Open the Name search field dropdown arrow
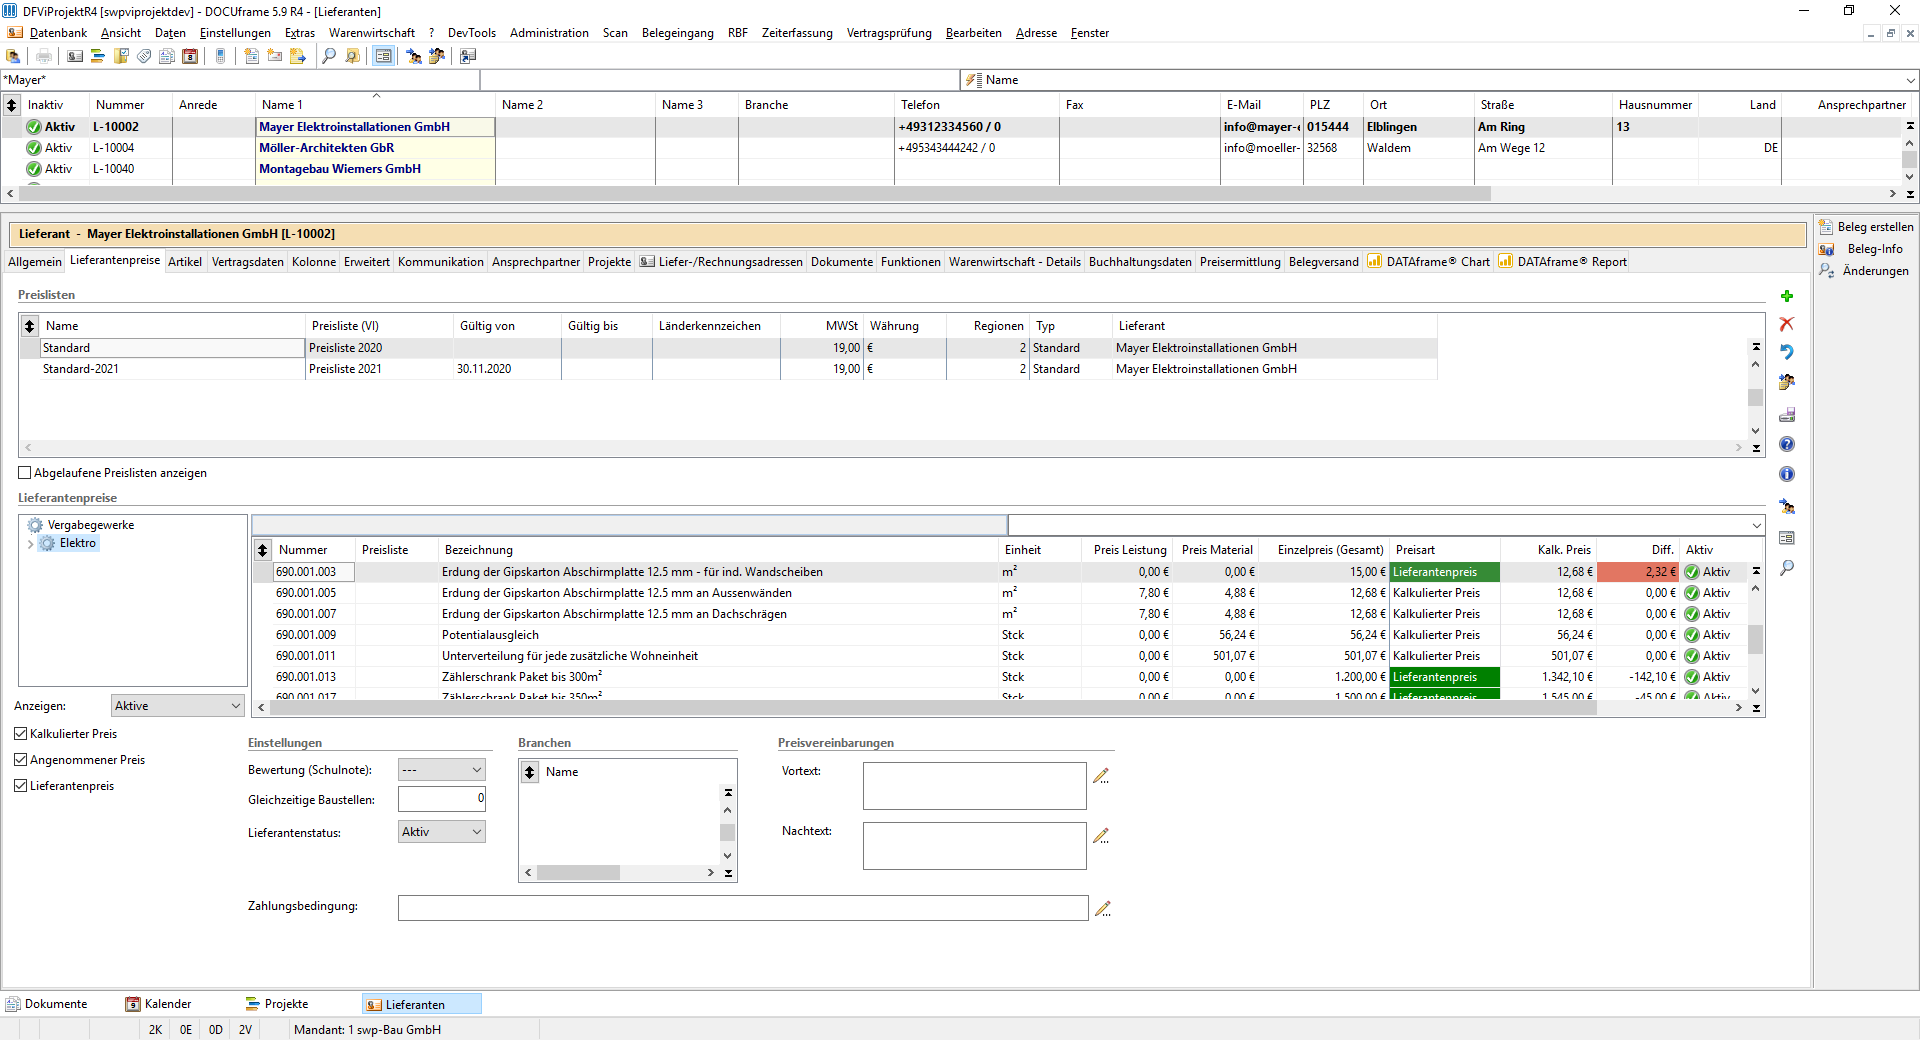Viewport: 1920px width, 1040px height. (1910, 80)
